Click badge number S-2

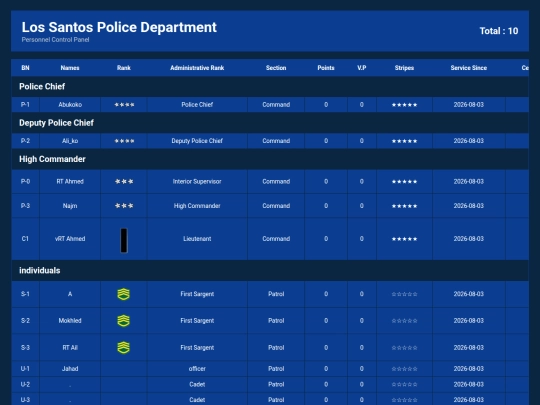click(x=25, y=321)
